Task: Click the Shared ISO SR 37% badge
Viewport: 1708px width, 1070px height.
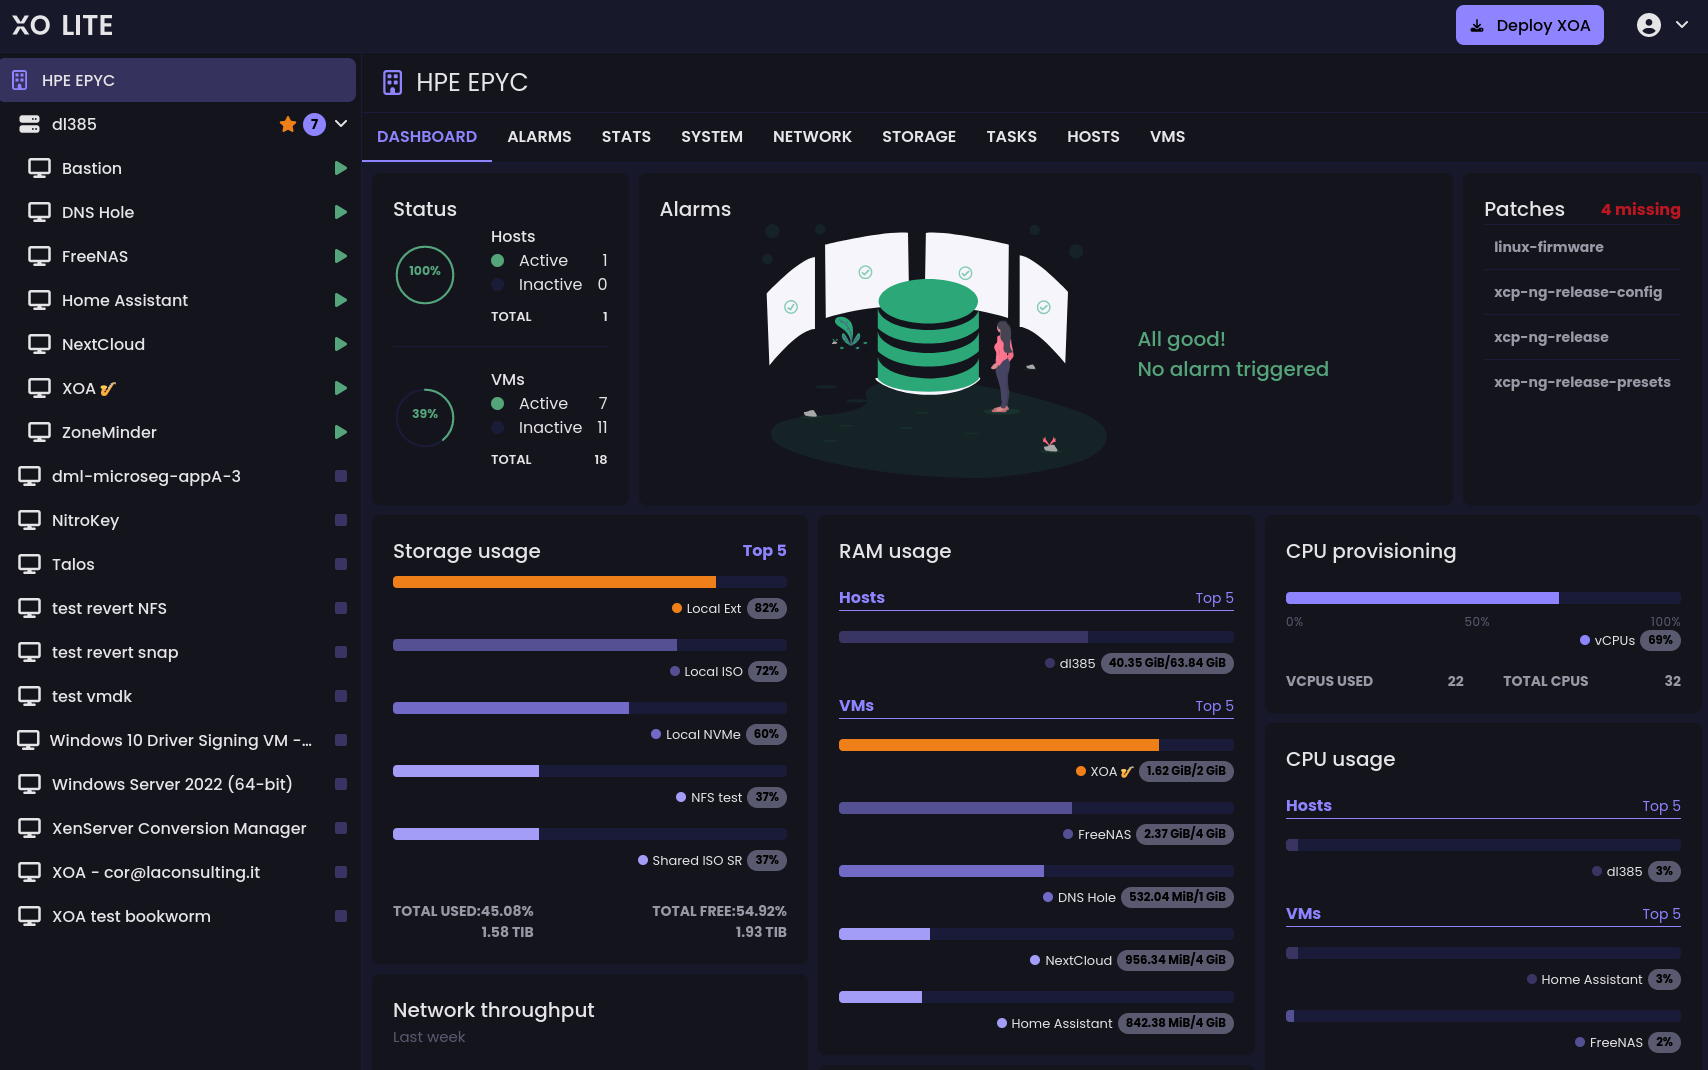Action: 767,860
